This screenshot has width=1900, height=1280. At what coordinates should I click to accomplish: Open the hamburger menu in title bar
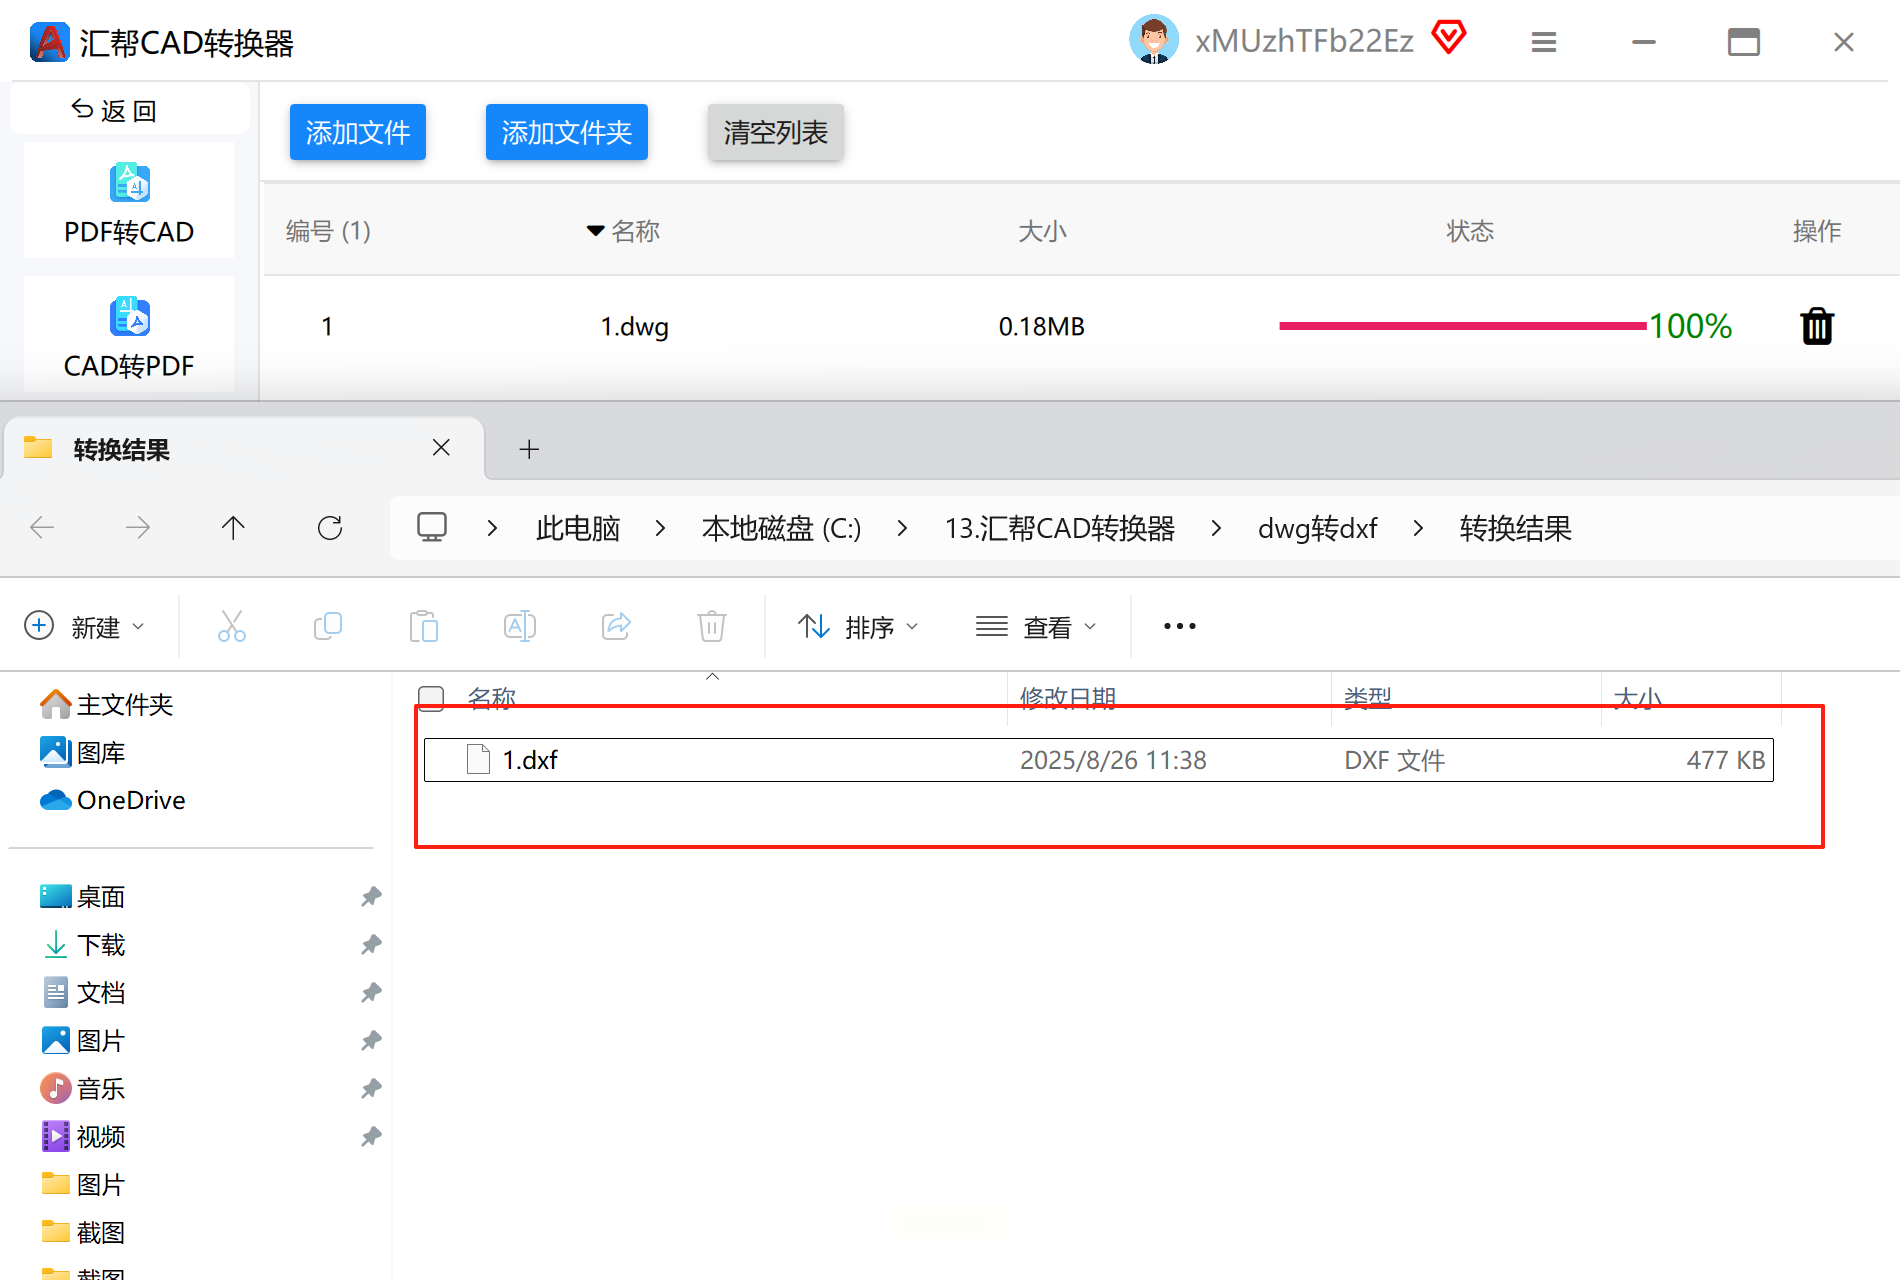pyautogui.click(x=1543, y=42)
